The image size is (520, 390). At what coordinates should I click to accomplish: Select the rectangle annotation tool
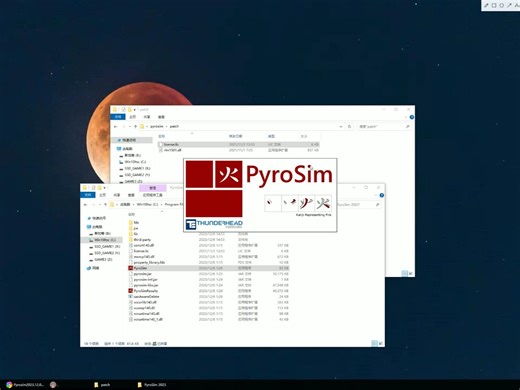pos(494,5)
